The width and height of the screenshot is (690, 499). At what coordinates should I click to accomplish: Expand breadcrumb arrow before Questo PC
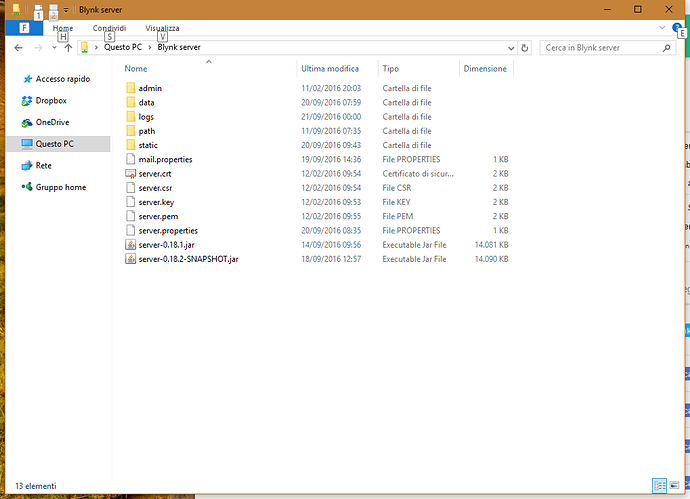[96, 47]
